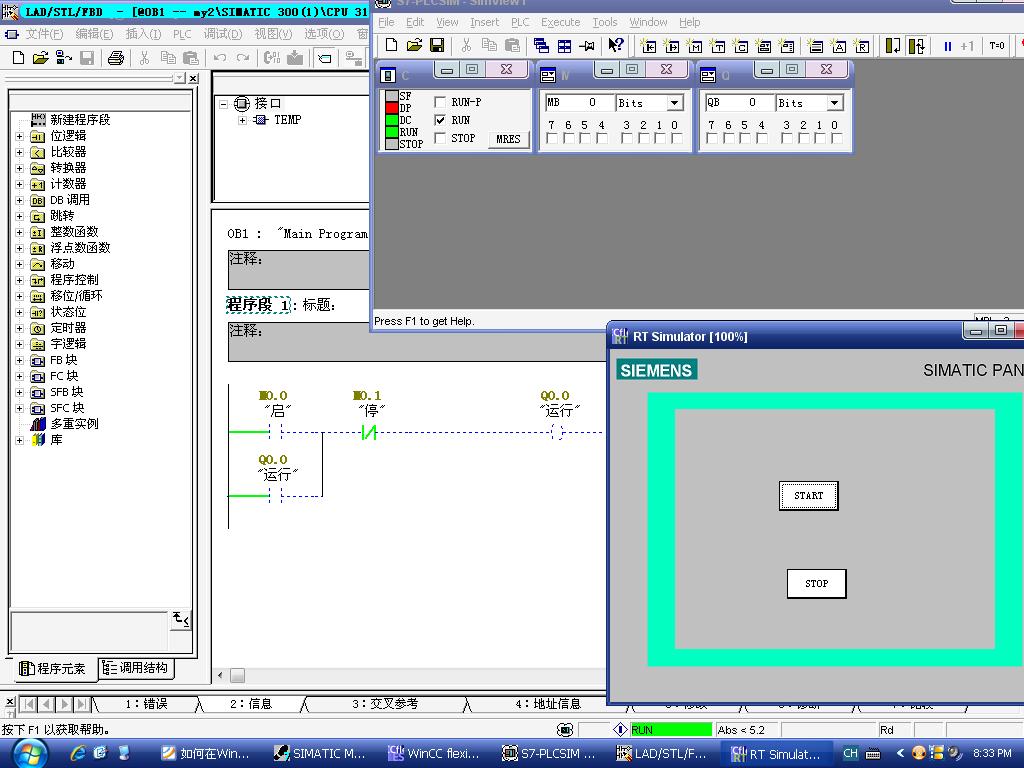Viewport: 1024px width, 768px height.
Task: Click the print icon in LAD editor toolbar
Action: click(115, 58)
